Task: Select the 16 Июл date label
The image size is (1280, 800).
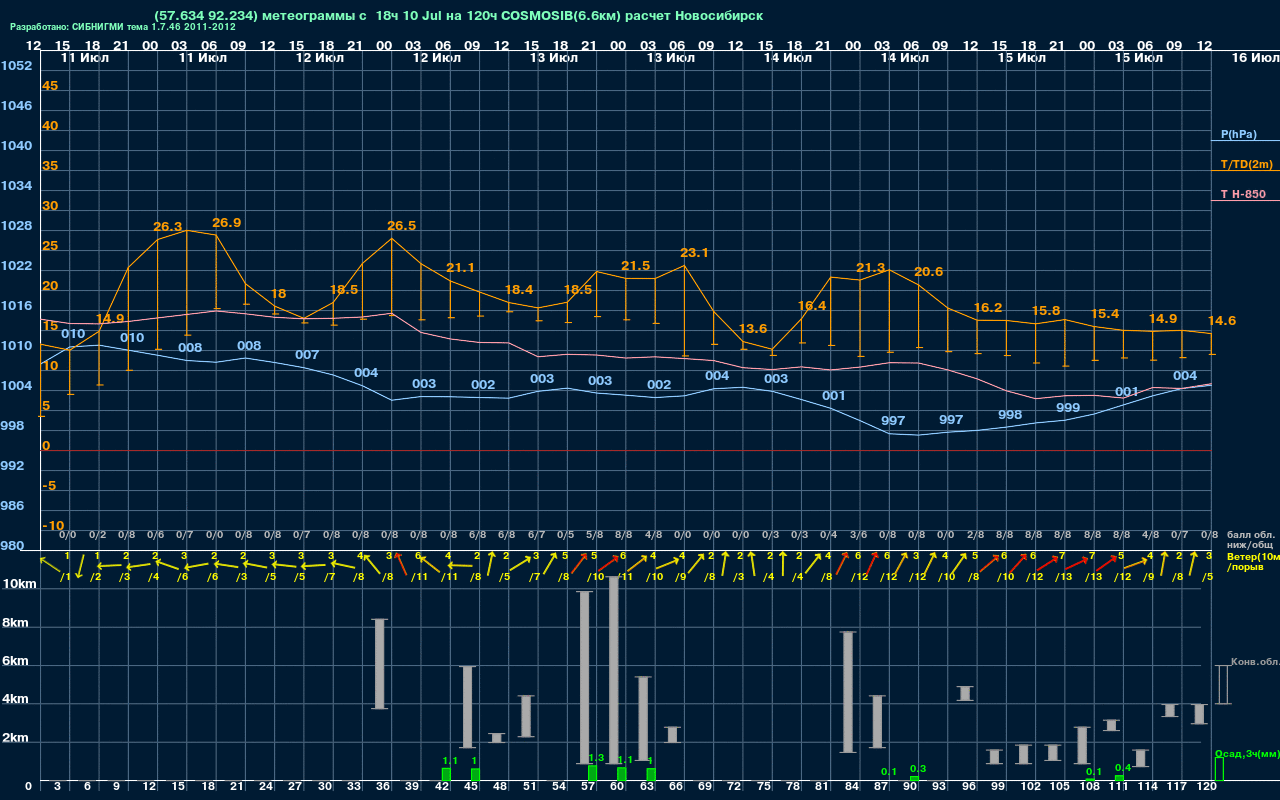Action: pos(1254,58)
